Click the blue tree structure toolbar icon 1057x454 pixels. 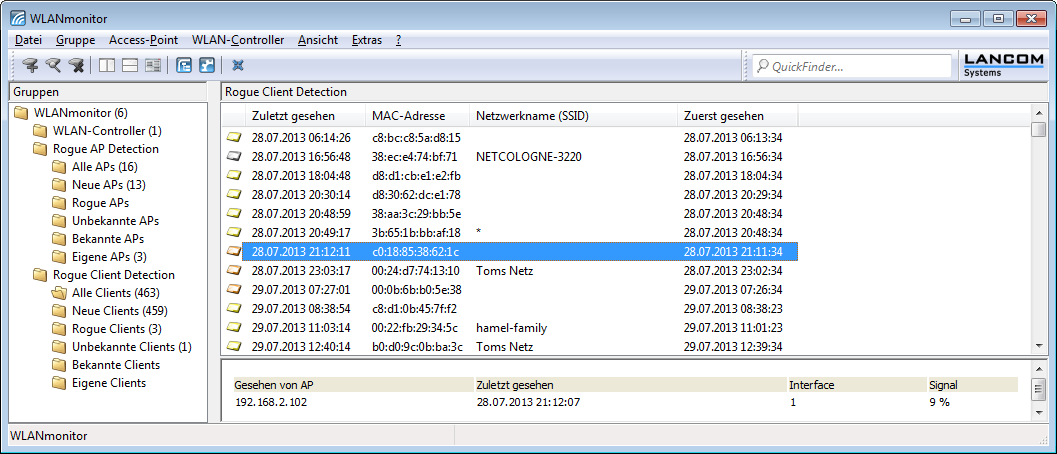point(184,66)
